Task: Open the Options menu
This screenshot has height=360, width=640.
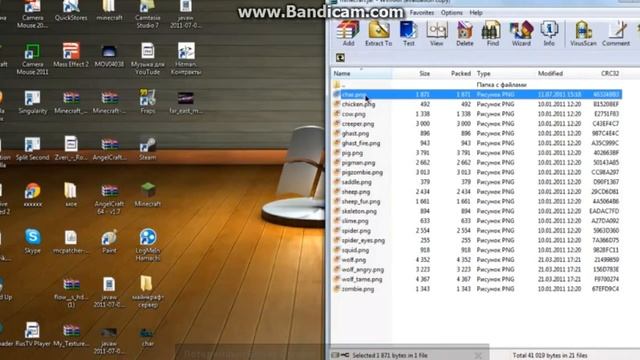Action: [x=451, y=13]
